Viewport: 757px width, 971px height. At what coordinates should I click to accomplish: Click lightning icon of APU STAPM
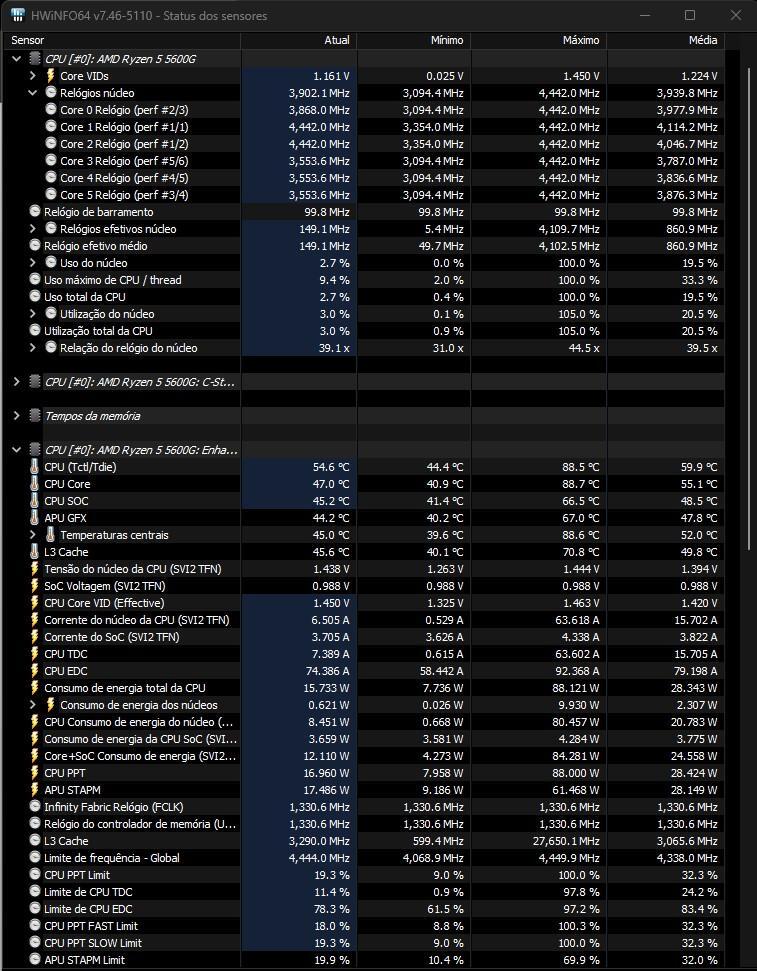click(35, 790)
